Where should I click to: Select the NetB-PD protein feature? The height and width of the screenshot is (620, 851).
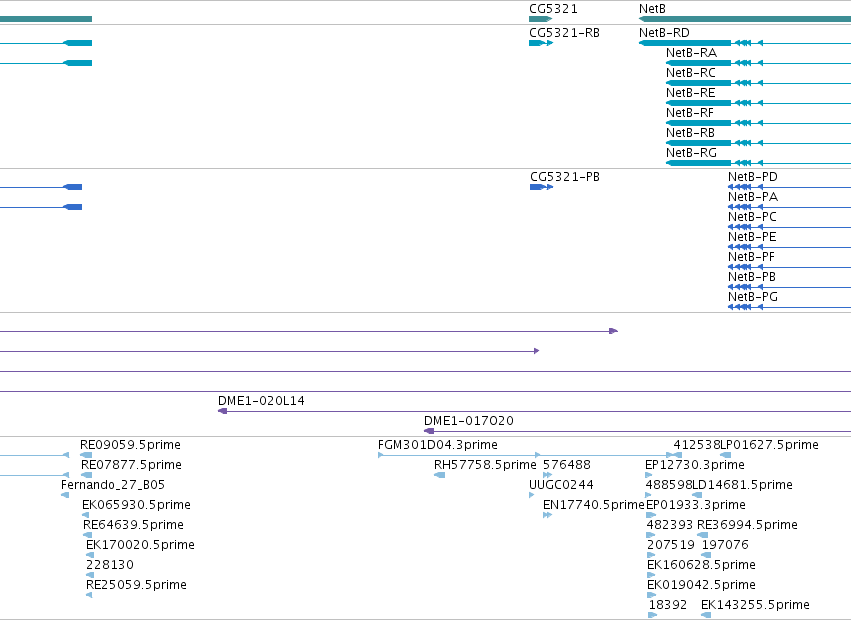(x=753, y=177)
